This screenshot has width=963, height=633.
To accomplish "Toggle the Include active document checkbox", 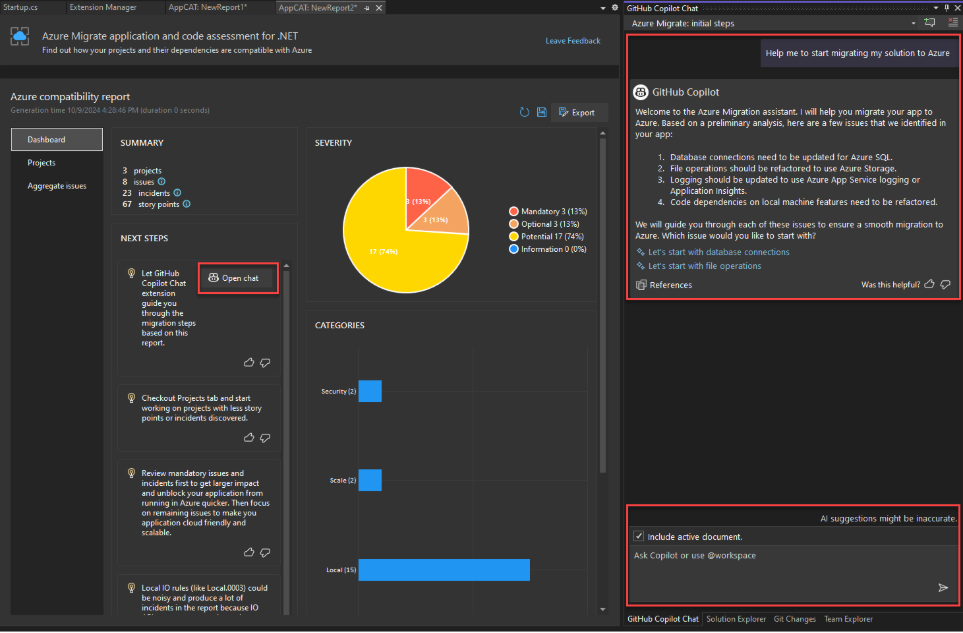I will (637, 536).
